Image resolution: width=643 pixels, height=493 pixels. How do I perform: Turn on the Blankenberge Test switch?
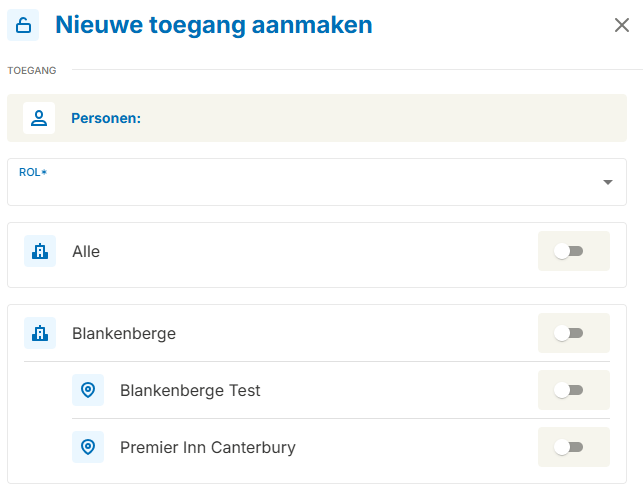(x=570, y=390)
